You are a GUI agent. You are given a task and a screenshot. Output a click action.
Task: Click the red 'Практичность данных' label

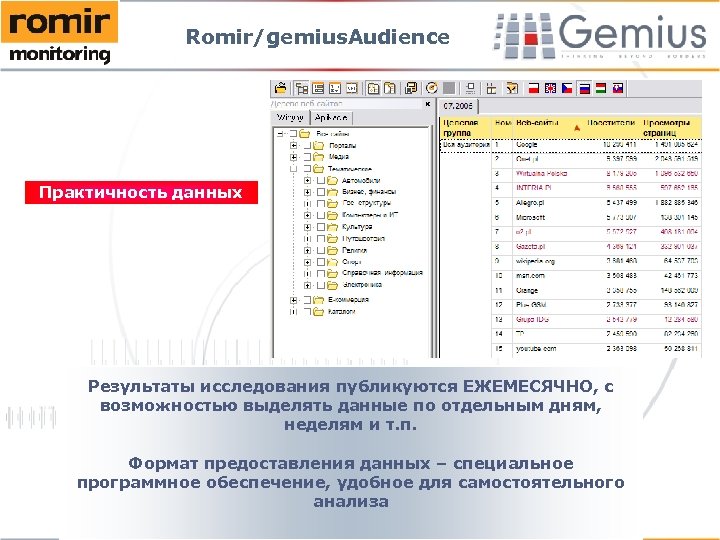click(141, 192)
